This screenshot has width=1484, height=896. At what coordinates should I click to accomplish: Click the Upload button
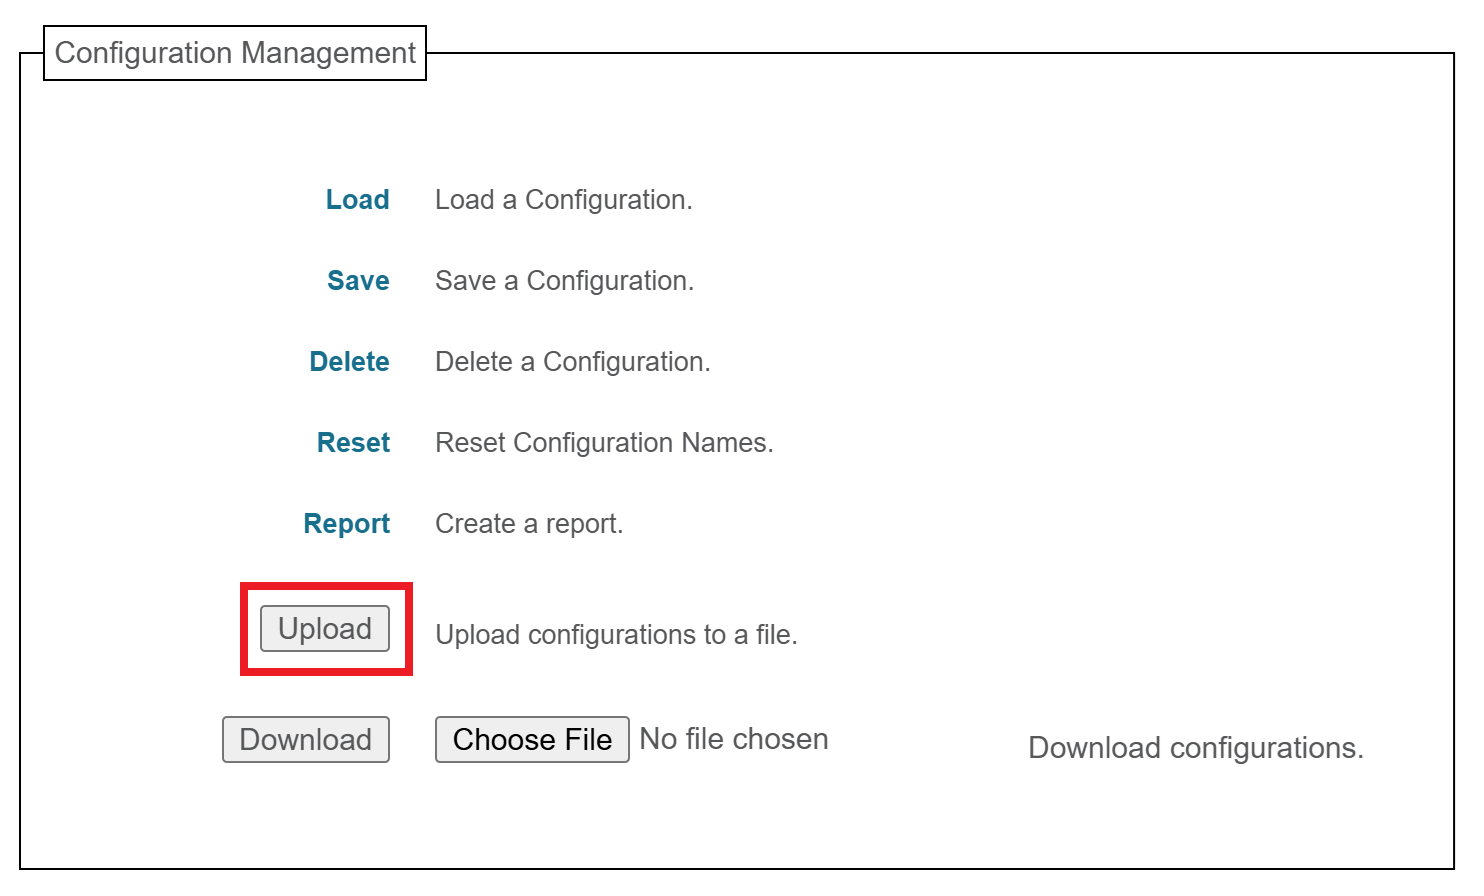(325, 629)
